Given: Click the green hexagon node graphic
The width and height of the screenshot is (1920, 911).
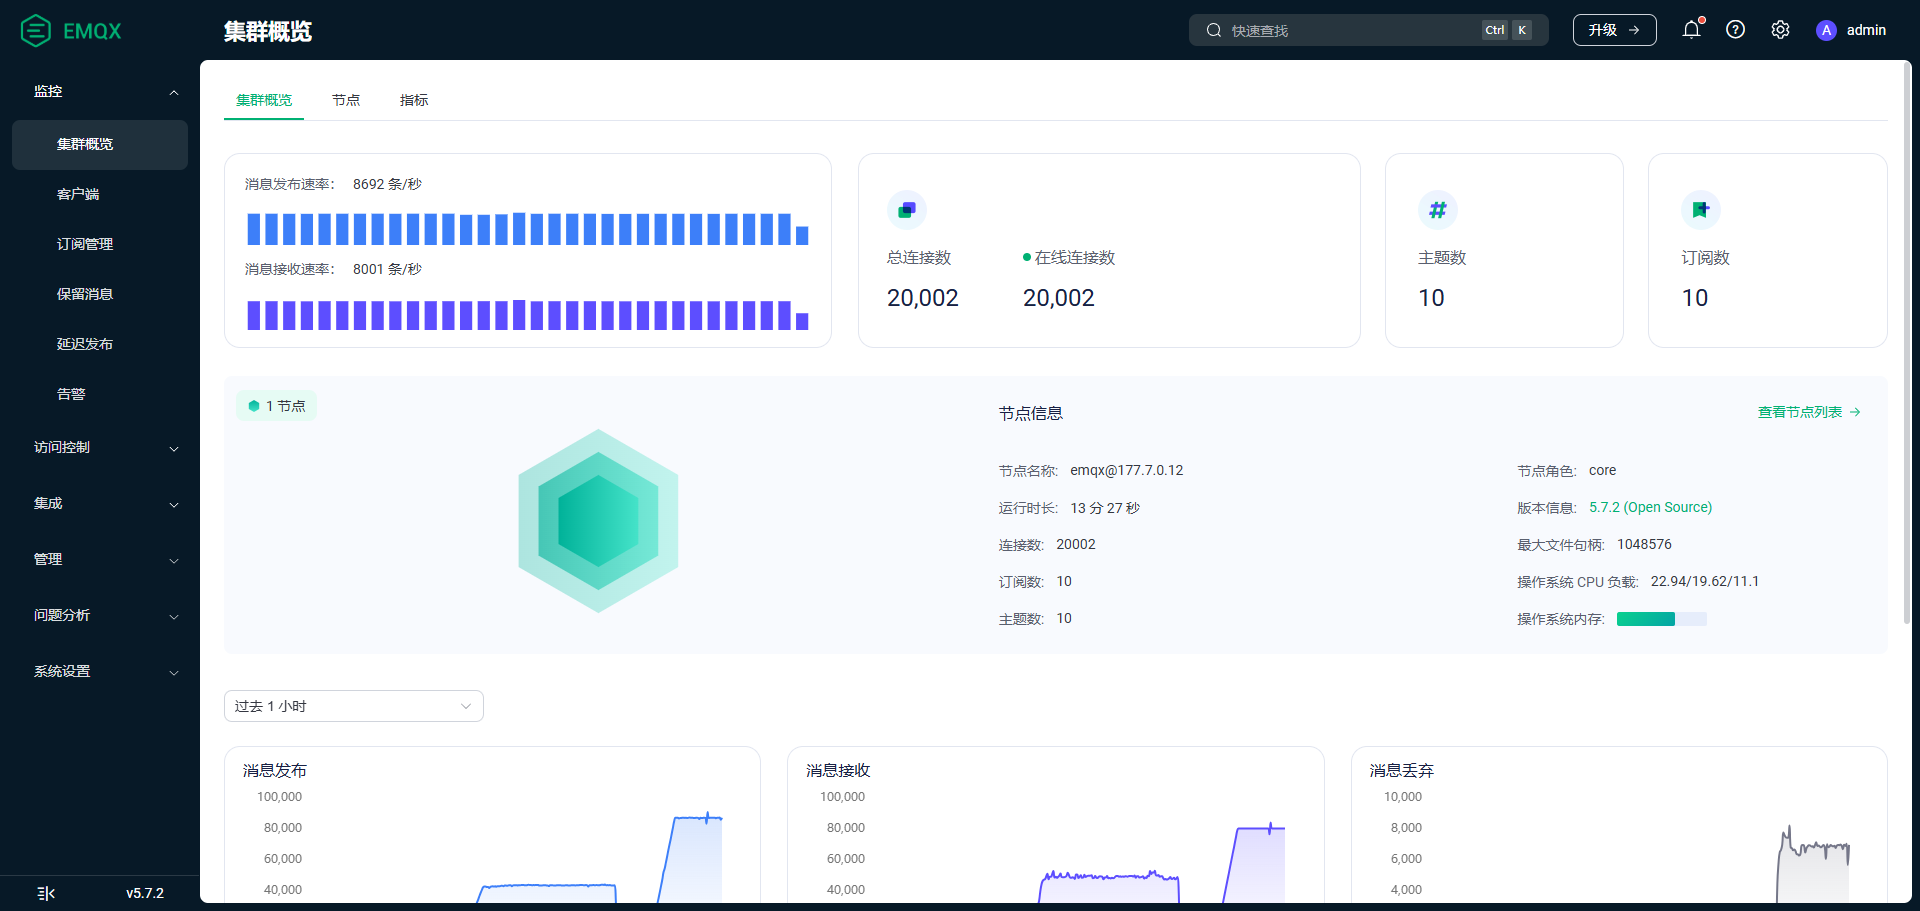Looking at the screenshot, I should [598, 521].
